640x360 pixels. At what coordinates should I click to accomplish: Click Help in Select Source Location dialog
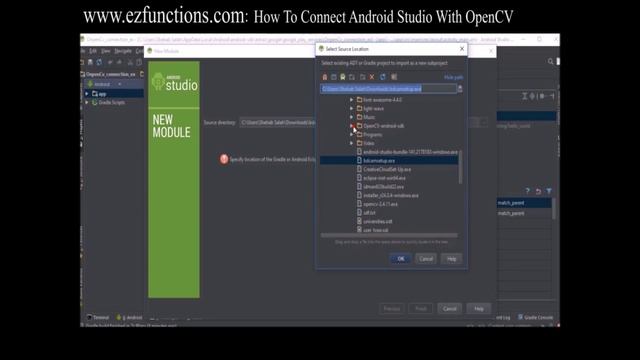pos(451,259)
